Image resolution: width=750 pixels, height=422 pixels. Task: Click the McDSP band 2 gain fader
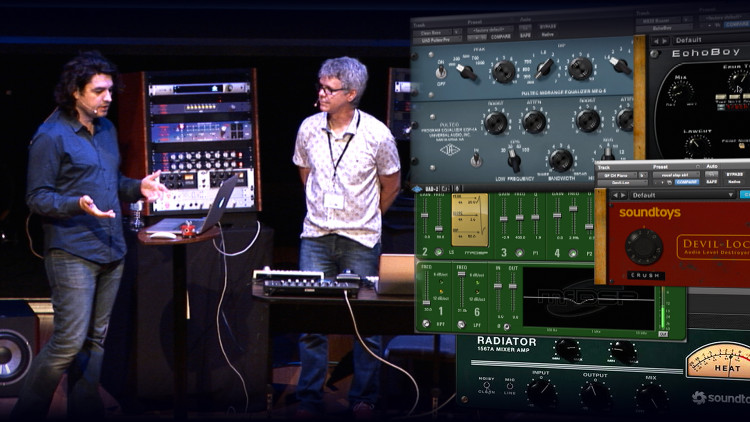(425, 214)
